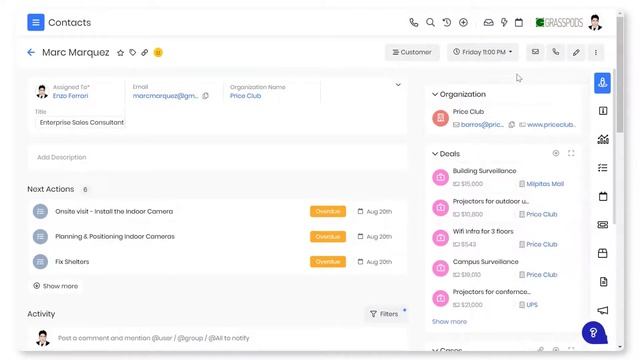Viewport: 640px width, 360px height.
Task: Expand contact details chevron
Action: coord(398,85)
